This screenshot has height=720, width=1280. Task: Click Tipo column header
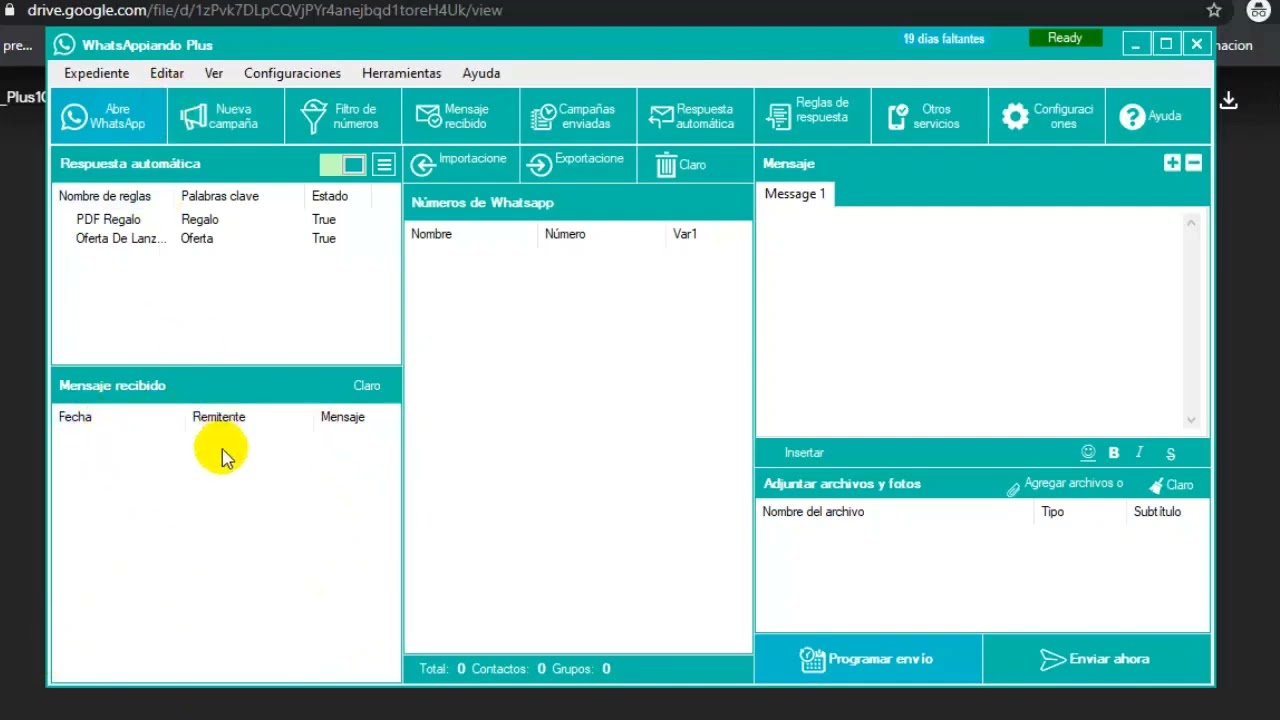click(x=1053, y=512)
